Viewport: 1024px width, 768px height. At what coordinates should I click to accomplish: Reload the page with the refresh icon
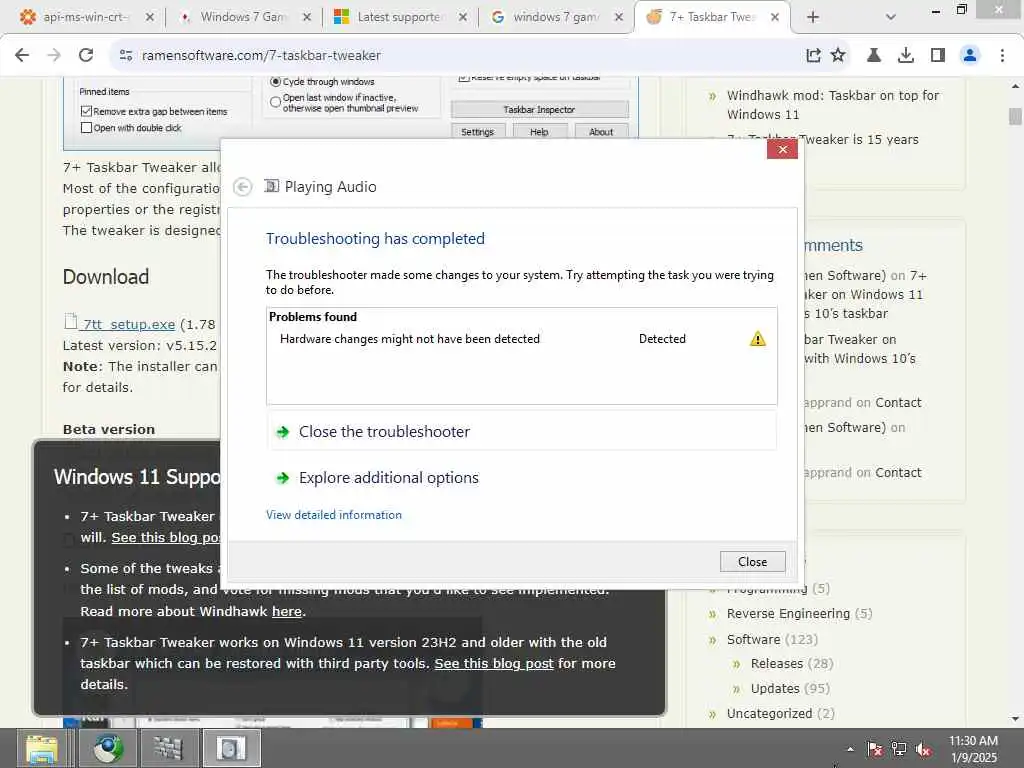click(86, 56)
